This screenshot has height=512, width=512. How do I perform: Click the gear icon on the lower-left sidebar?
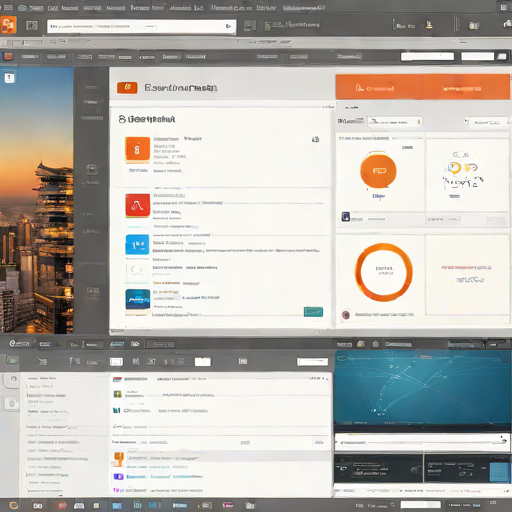click(x=12, y=404)
